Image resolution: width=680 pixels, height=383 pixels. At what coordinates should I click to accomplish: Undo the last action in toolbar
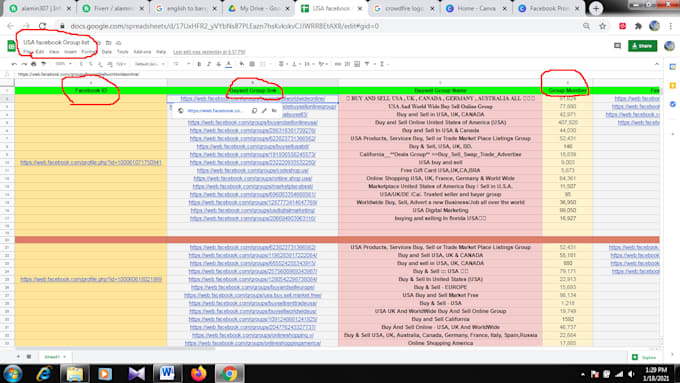pyautogui.click(x=14, y=64)
